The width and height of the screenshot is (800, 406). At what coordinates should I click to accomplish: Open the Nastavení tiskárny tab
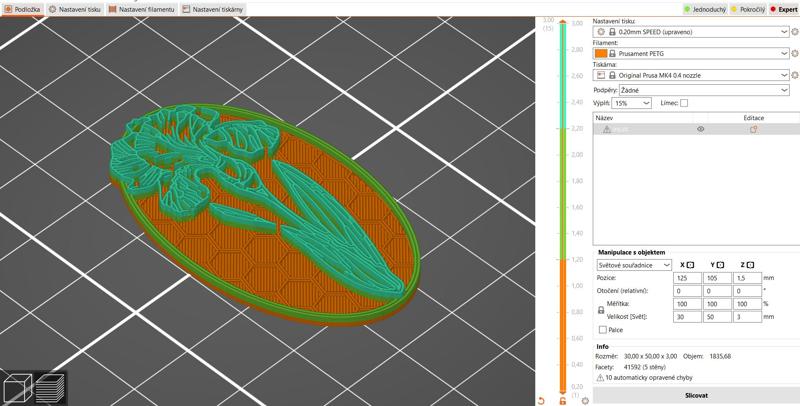pyautogui.click(x=213, y=9)
